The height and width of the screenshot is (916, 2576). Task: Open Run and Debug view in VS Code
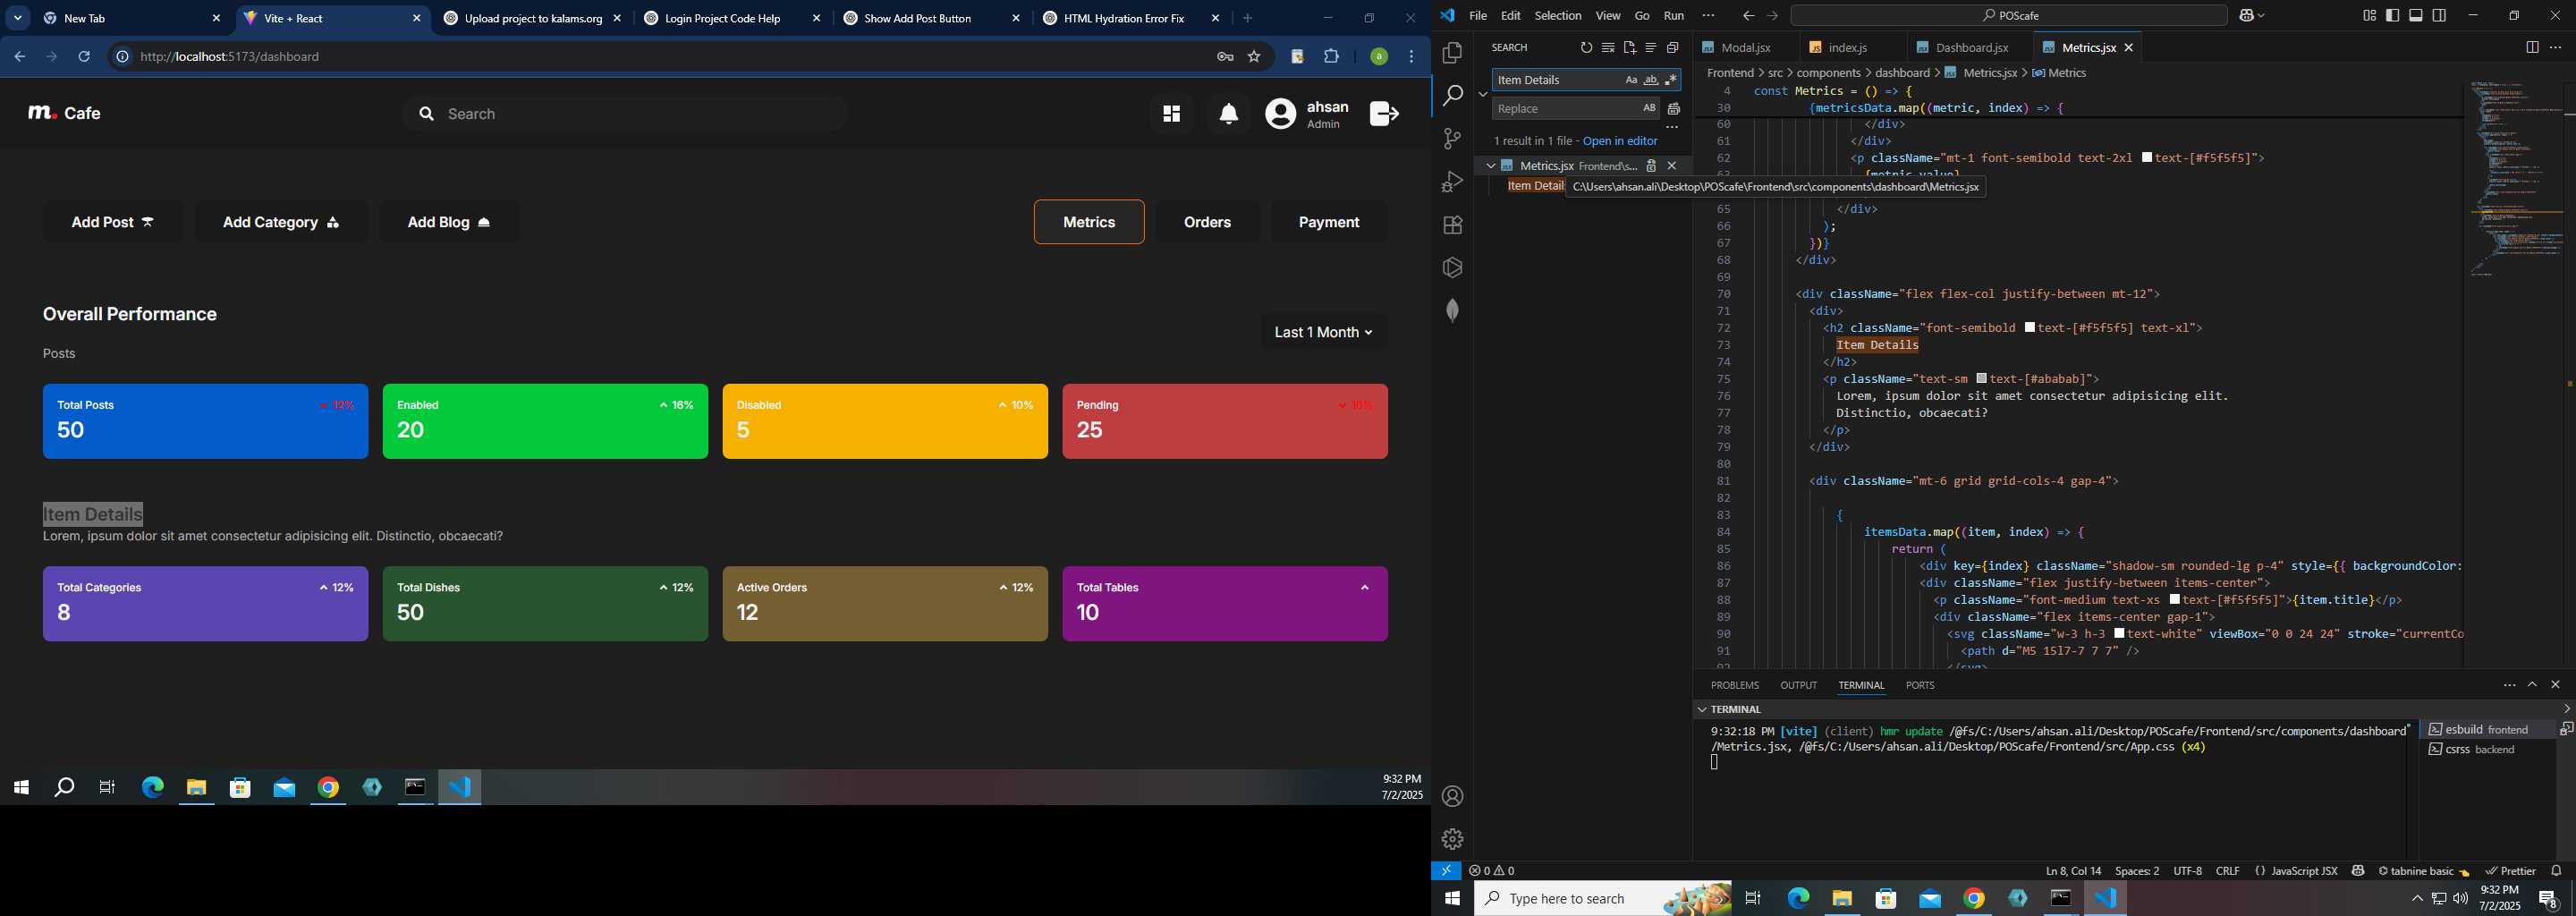pyautogui.click(x=1452, y=182)
